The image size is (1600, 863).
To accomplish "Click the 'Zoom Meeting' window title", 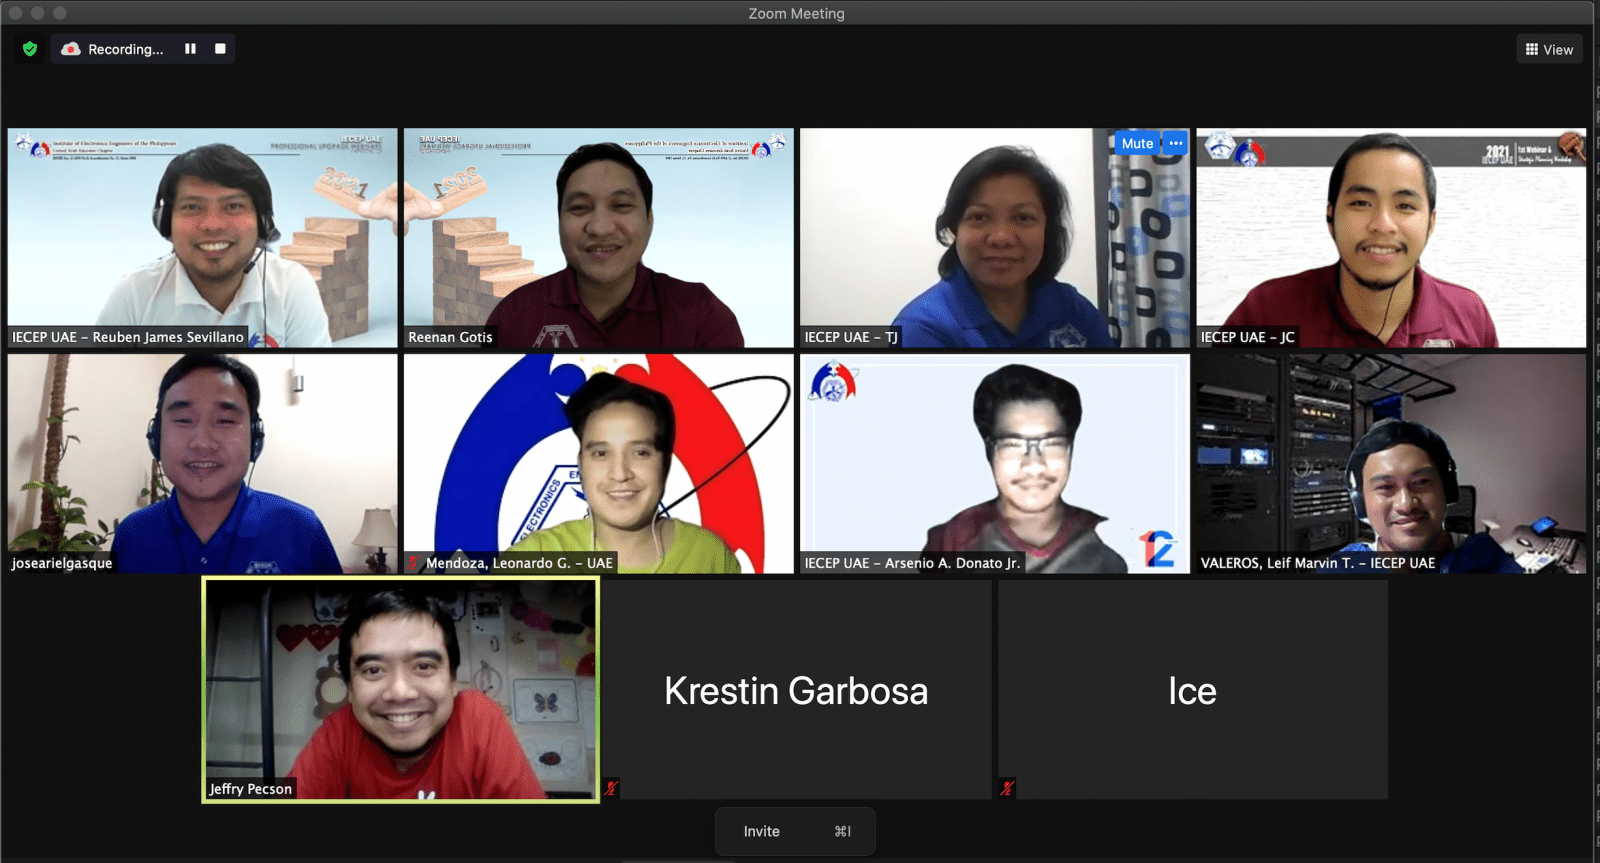I will click(796, 13).
